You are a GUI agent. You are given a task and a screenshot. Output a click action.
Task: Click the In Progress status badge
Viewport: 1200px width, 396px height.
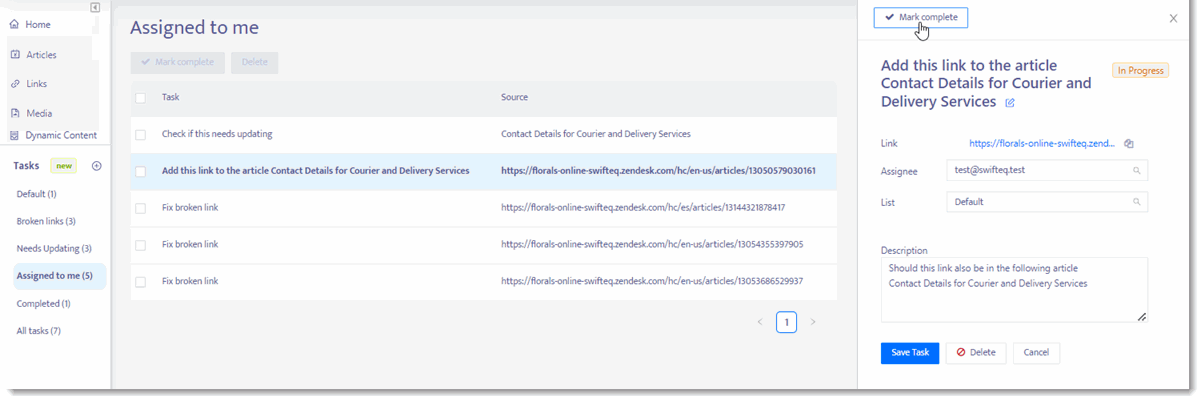pyautogui.click(x=1140, y=71)
